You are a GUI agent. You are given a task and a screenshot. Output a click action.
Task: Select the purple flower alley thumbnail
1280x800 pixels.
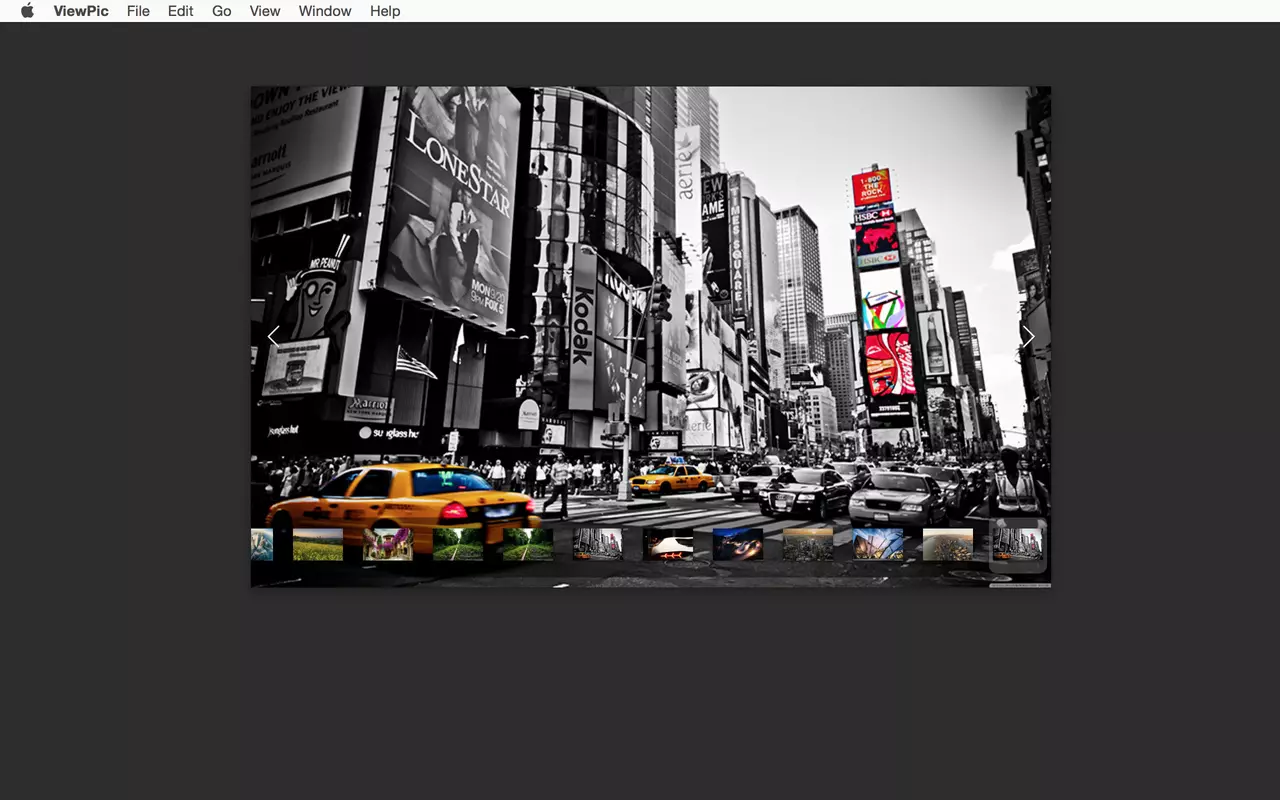click(x=388, y=545)
